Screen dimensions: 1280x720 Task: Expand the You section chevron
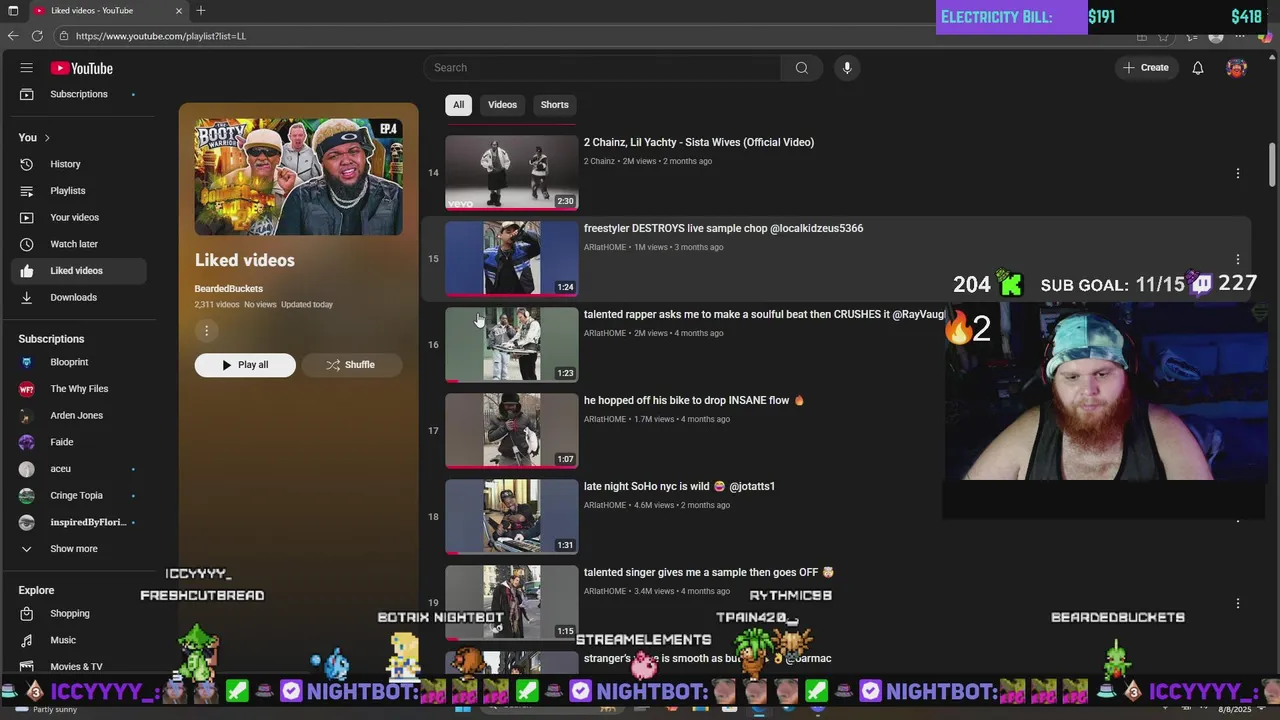pyautogui.click(x=47, y=138)
